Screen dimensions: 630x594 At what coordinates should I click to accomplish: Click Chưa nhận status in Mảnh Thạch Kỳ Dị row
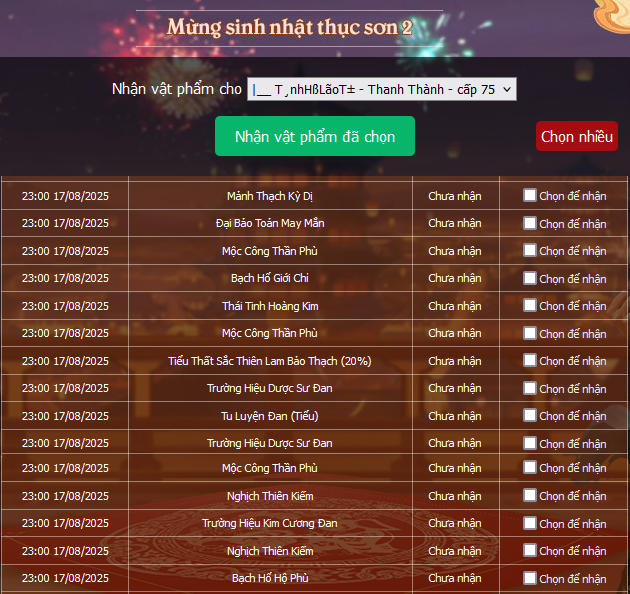point(455,196)
